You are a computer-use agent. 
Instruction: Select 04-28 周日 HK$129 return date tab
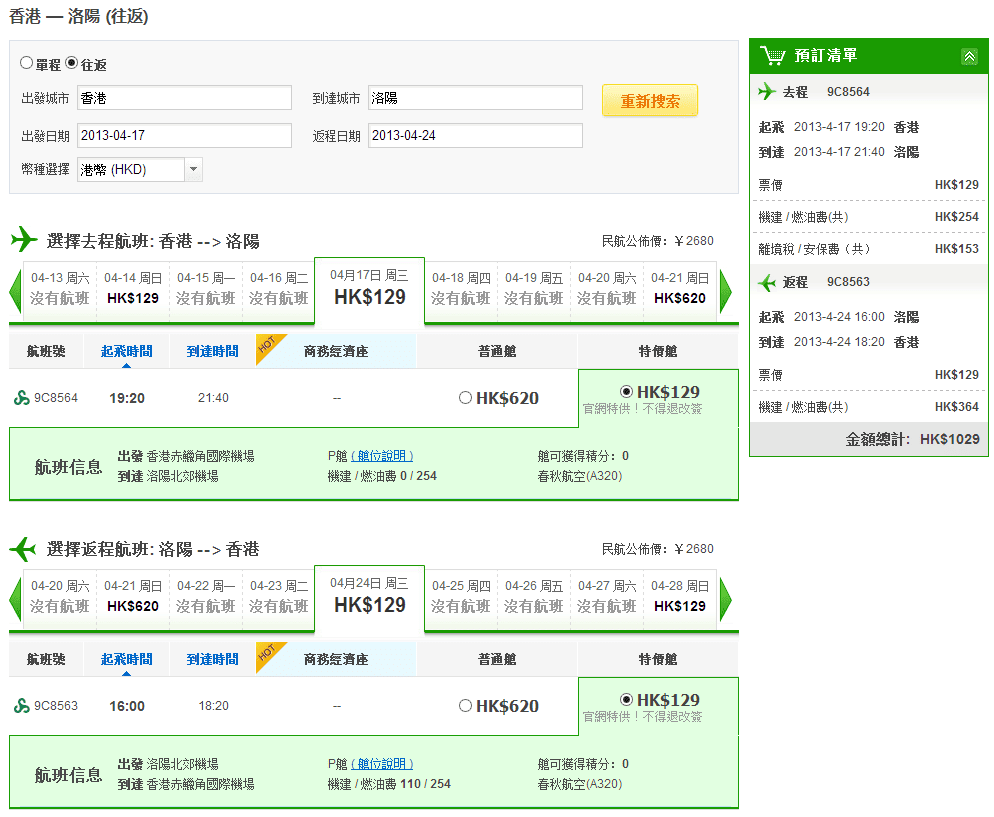[x=680, y=597]
